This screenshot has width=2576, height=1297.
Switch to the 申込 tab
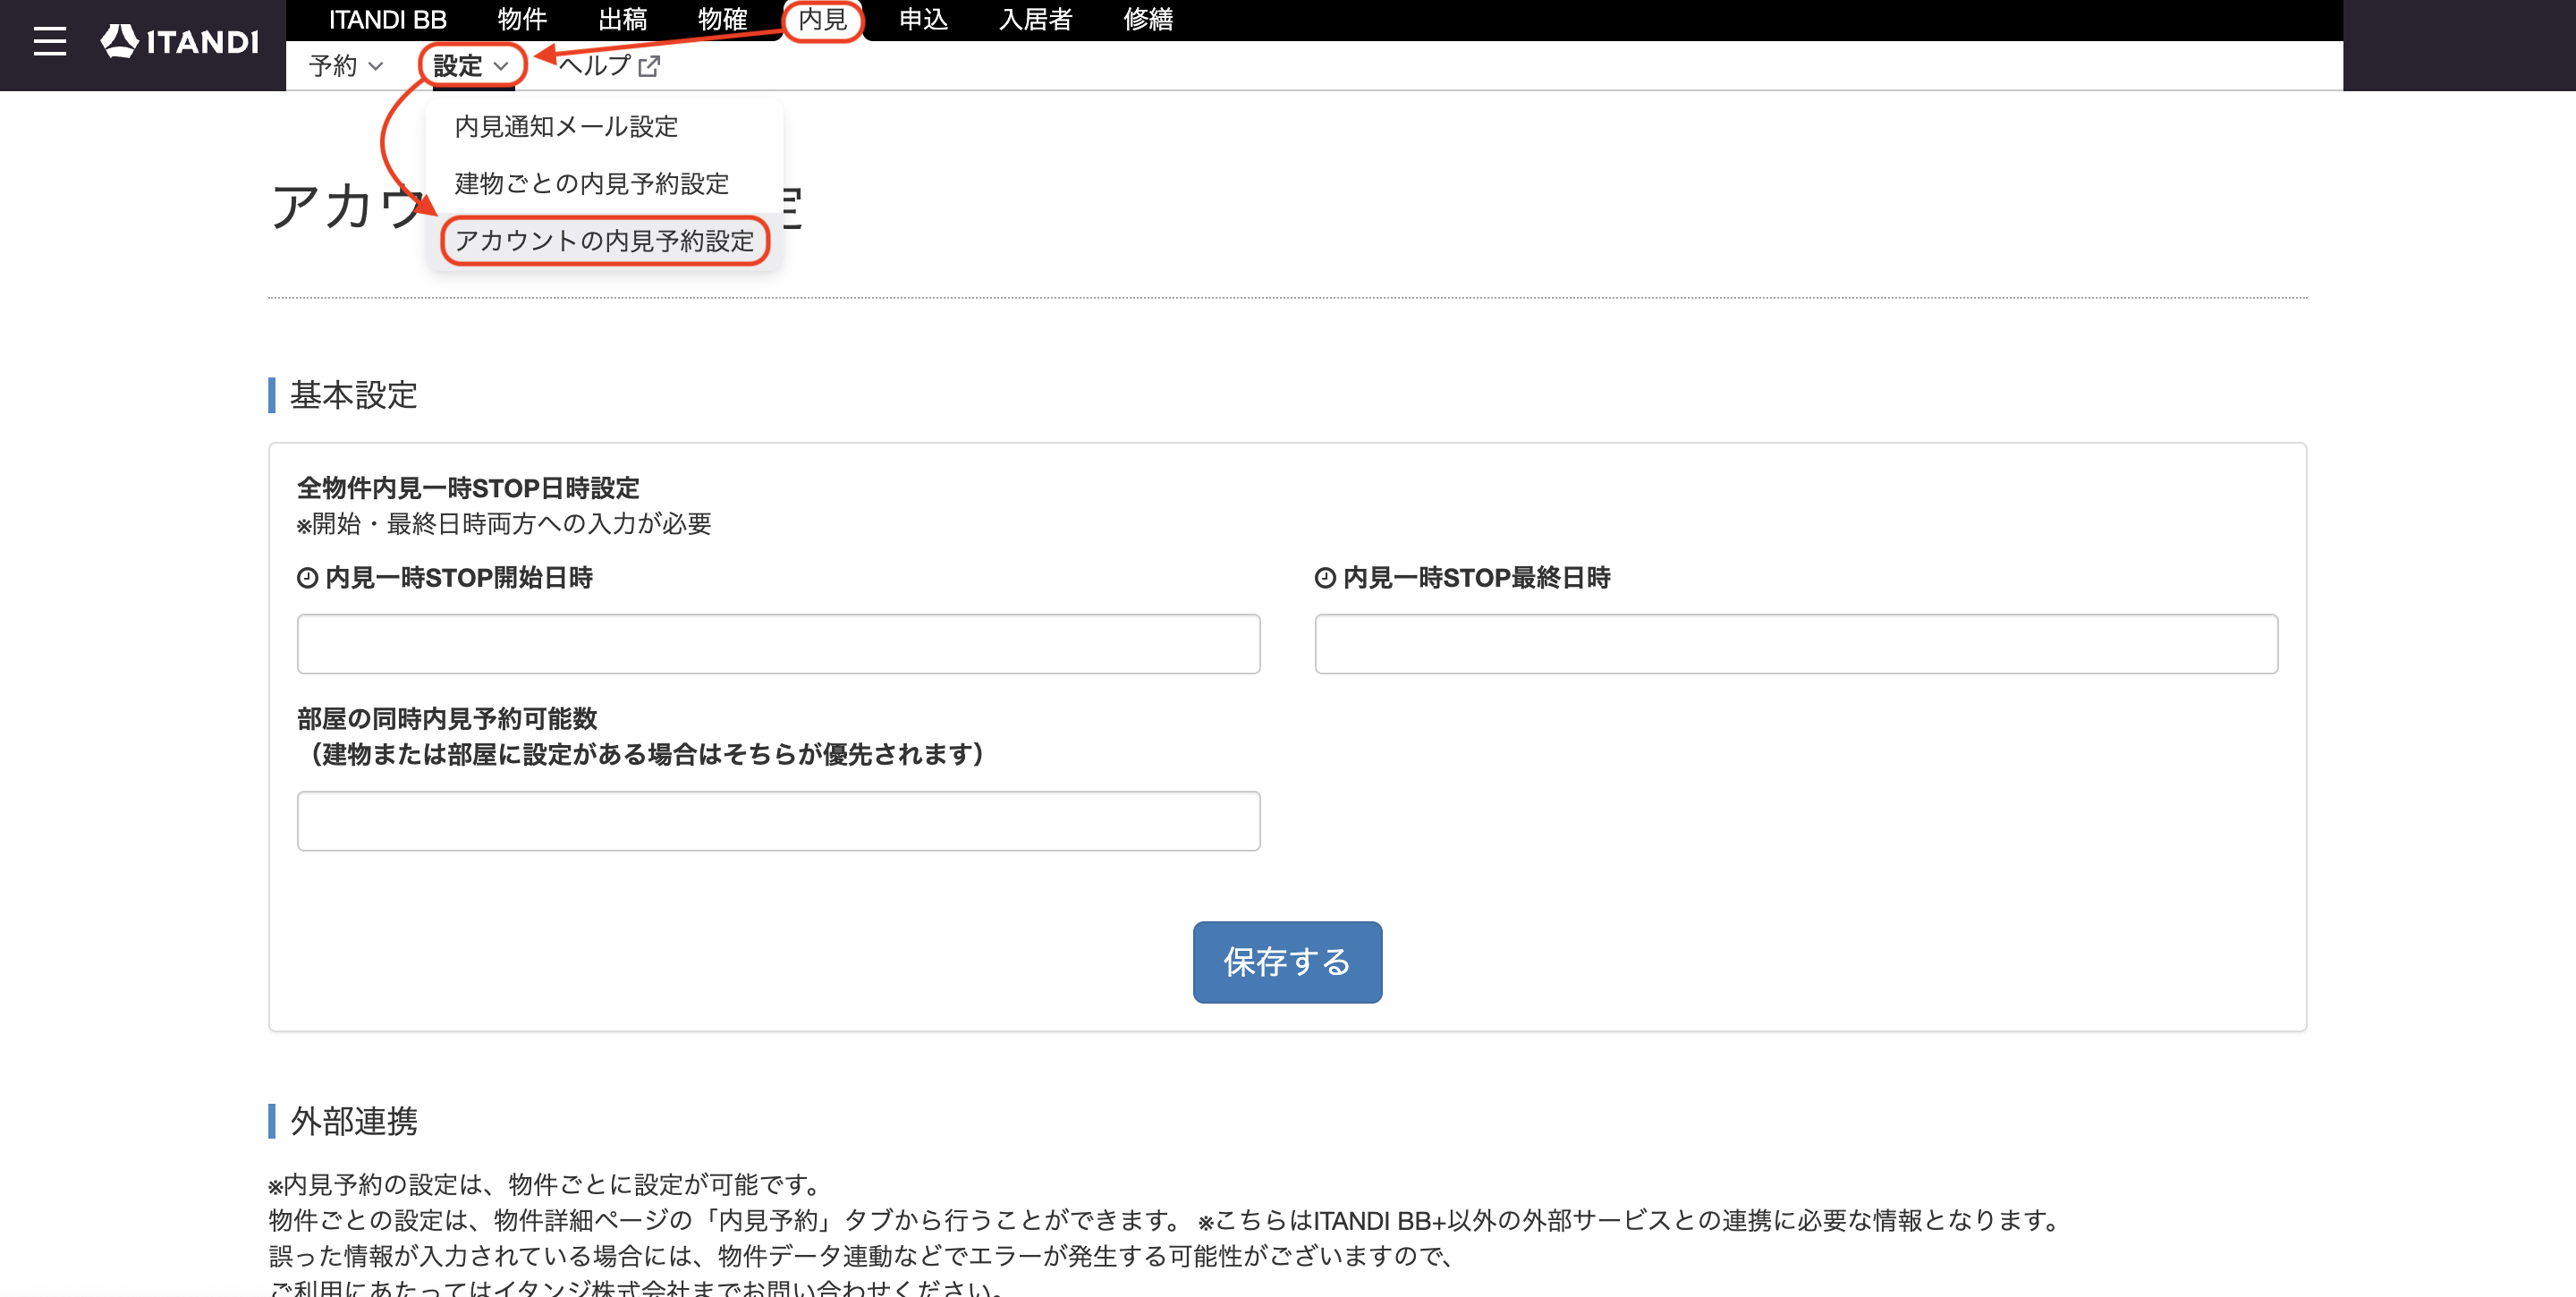click(x=923, y=19)
